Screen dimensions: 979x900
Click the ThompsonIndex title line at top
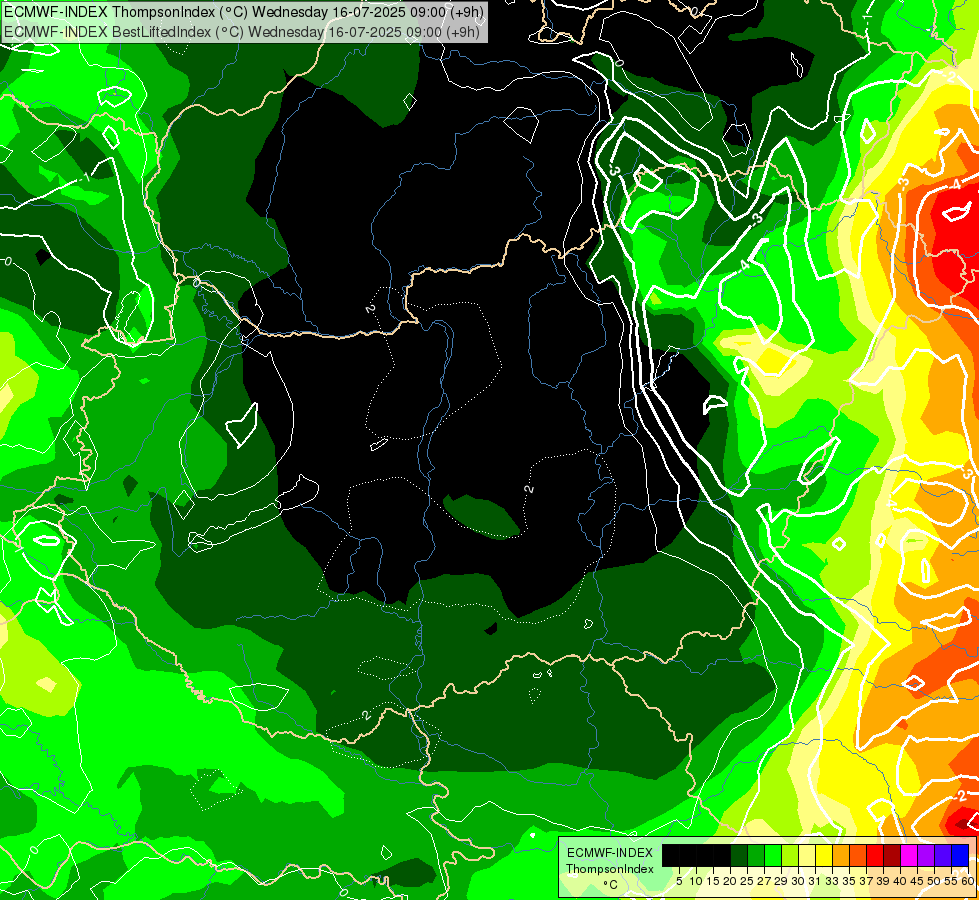coord(244,12)
